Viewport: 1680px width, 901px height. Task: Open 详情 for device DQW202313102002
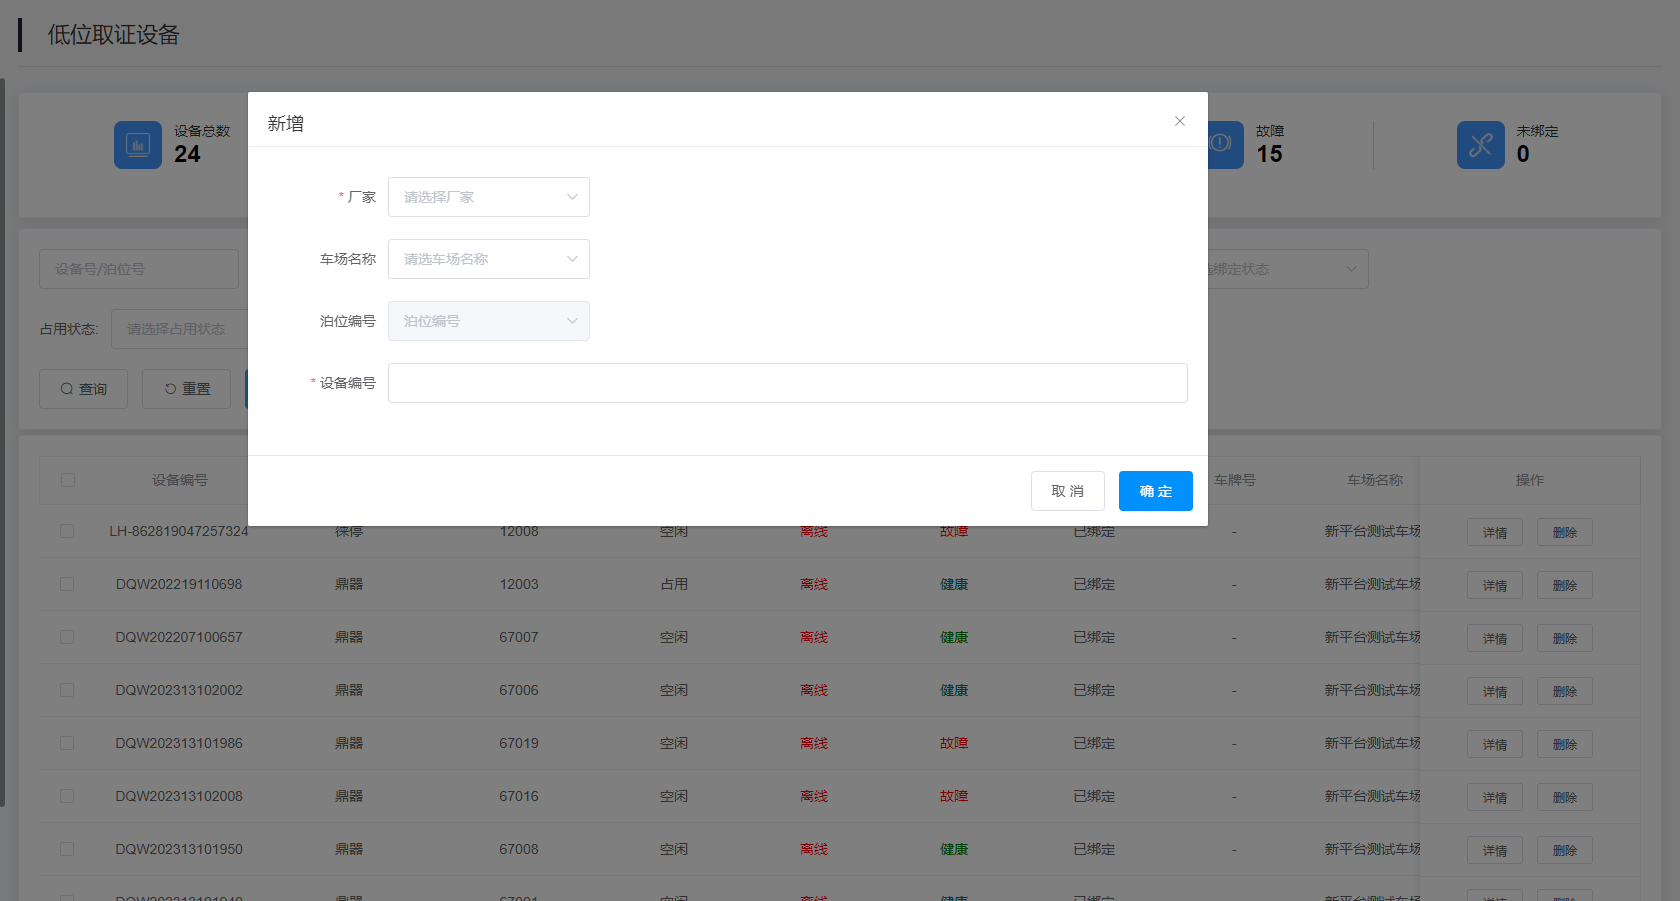1494,691
